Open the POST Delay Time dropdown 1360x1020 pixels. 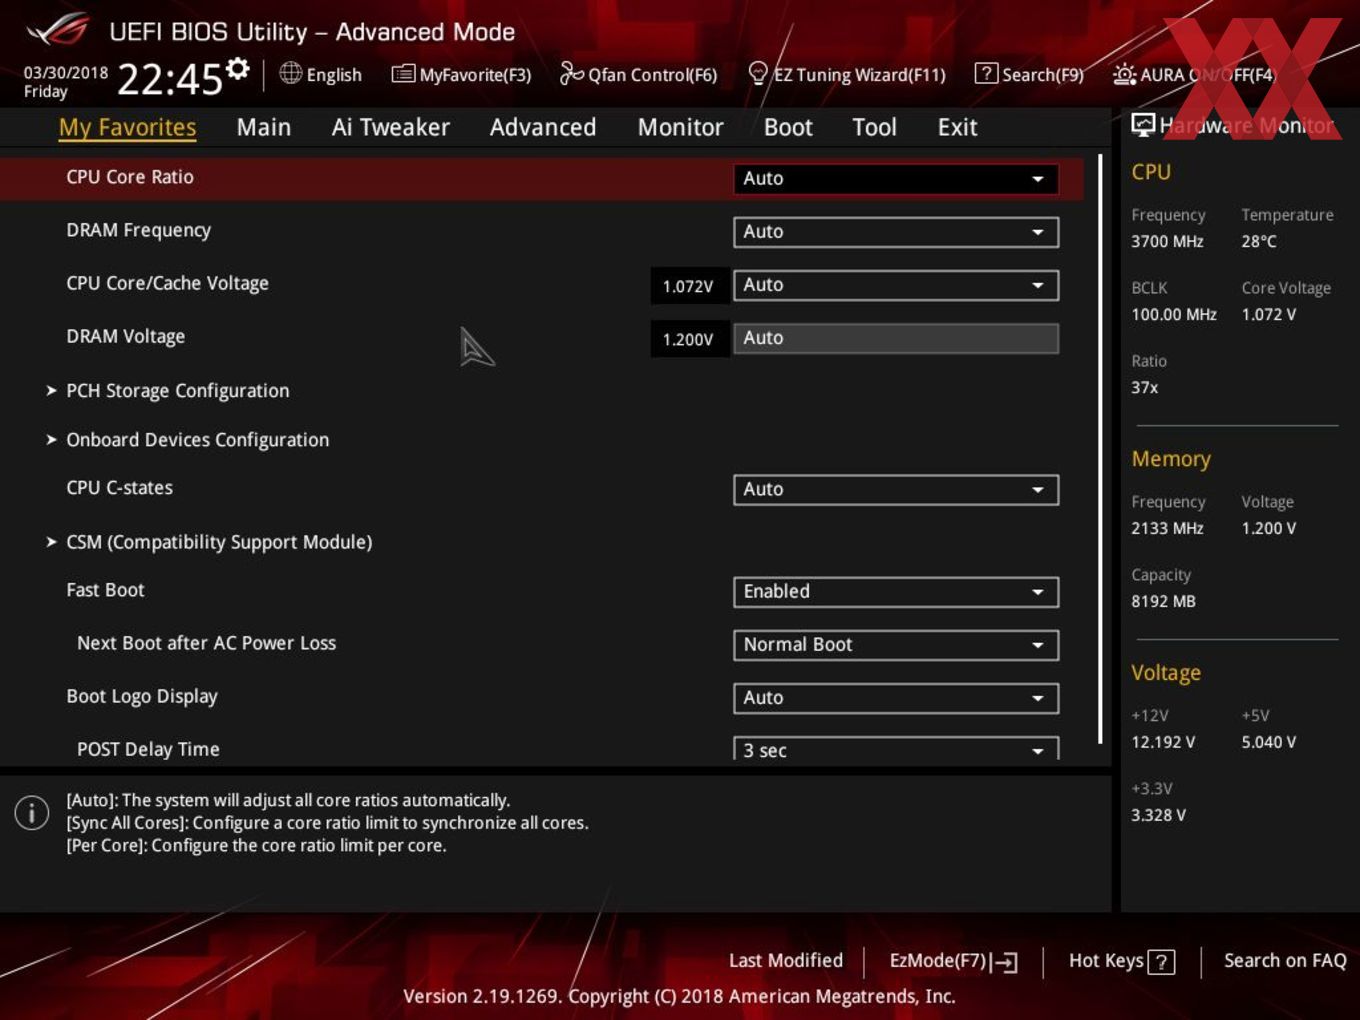click(x=896, y=749)
